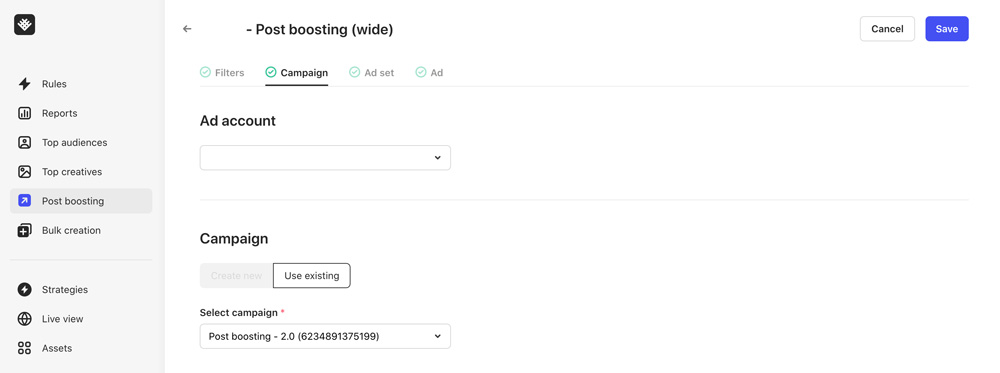1000x373 pixels.
Task: Switch to the Filters step tab
Action: coord(222,73)
